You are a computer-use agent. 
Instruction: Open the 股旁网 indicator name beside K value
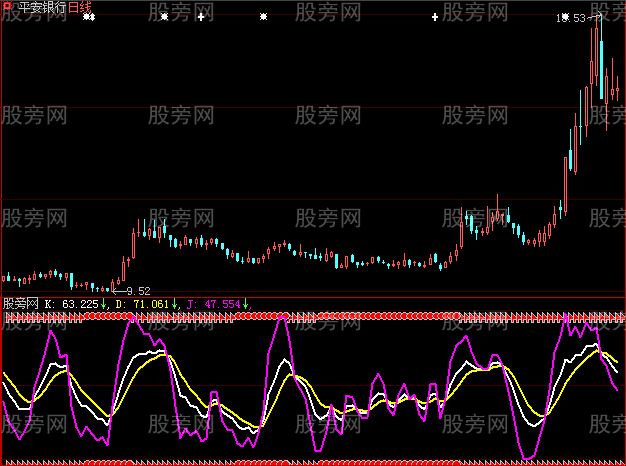(21, 303)
